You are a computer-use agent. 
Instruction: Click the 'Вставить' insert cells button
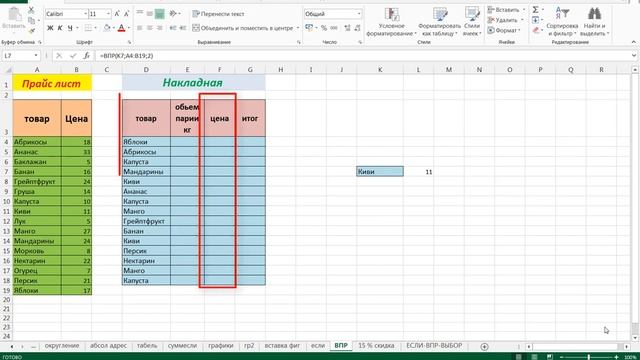pos(506,9)
